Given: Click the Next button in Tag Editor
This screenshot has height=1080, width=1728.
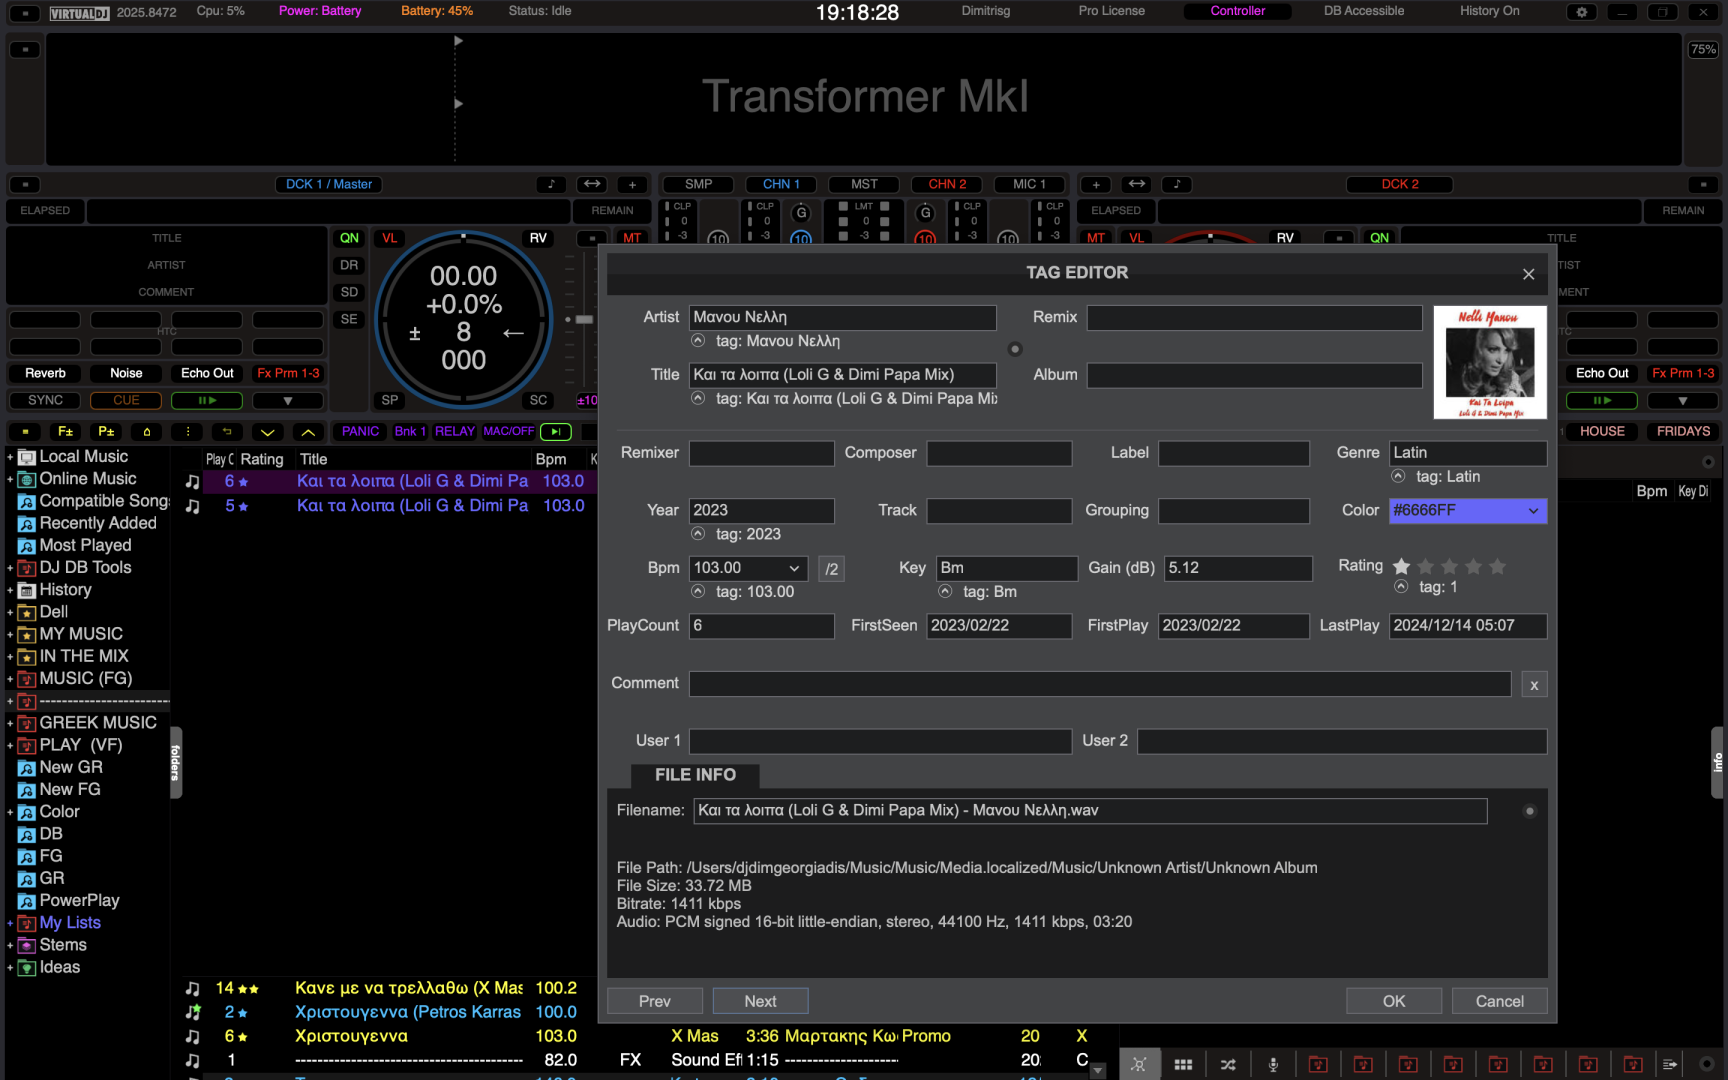Looking at the screenshot, I should [x=760, y=1001].
